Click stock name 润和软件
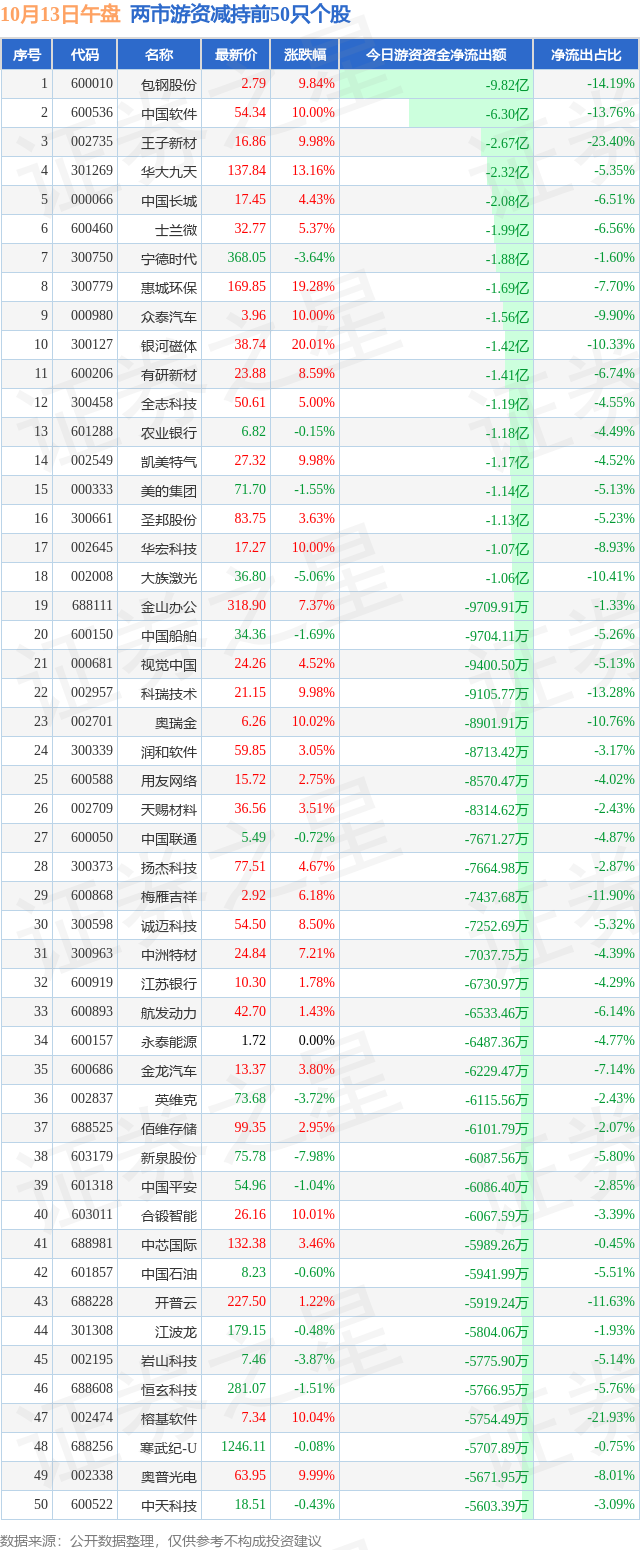 (169, 751)
